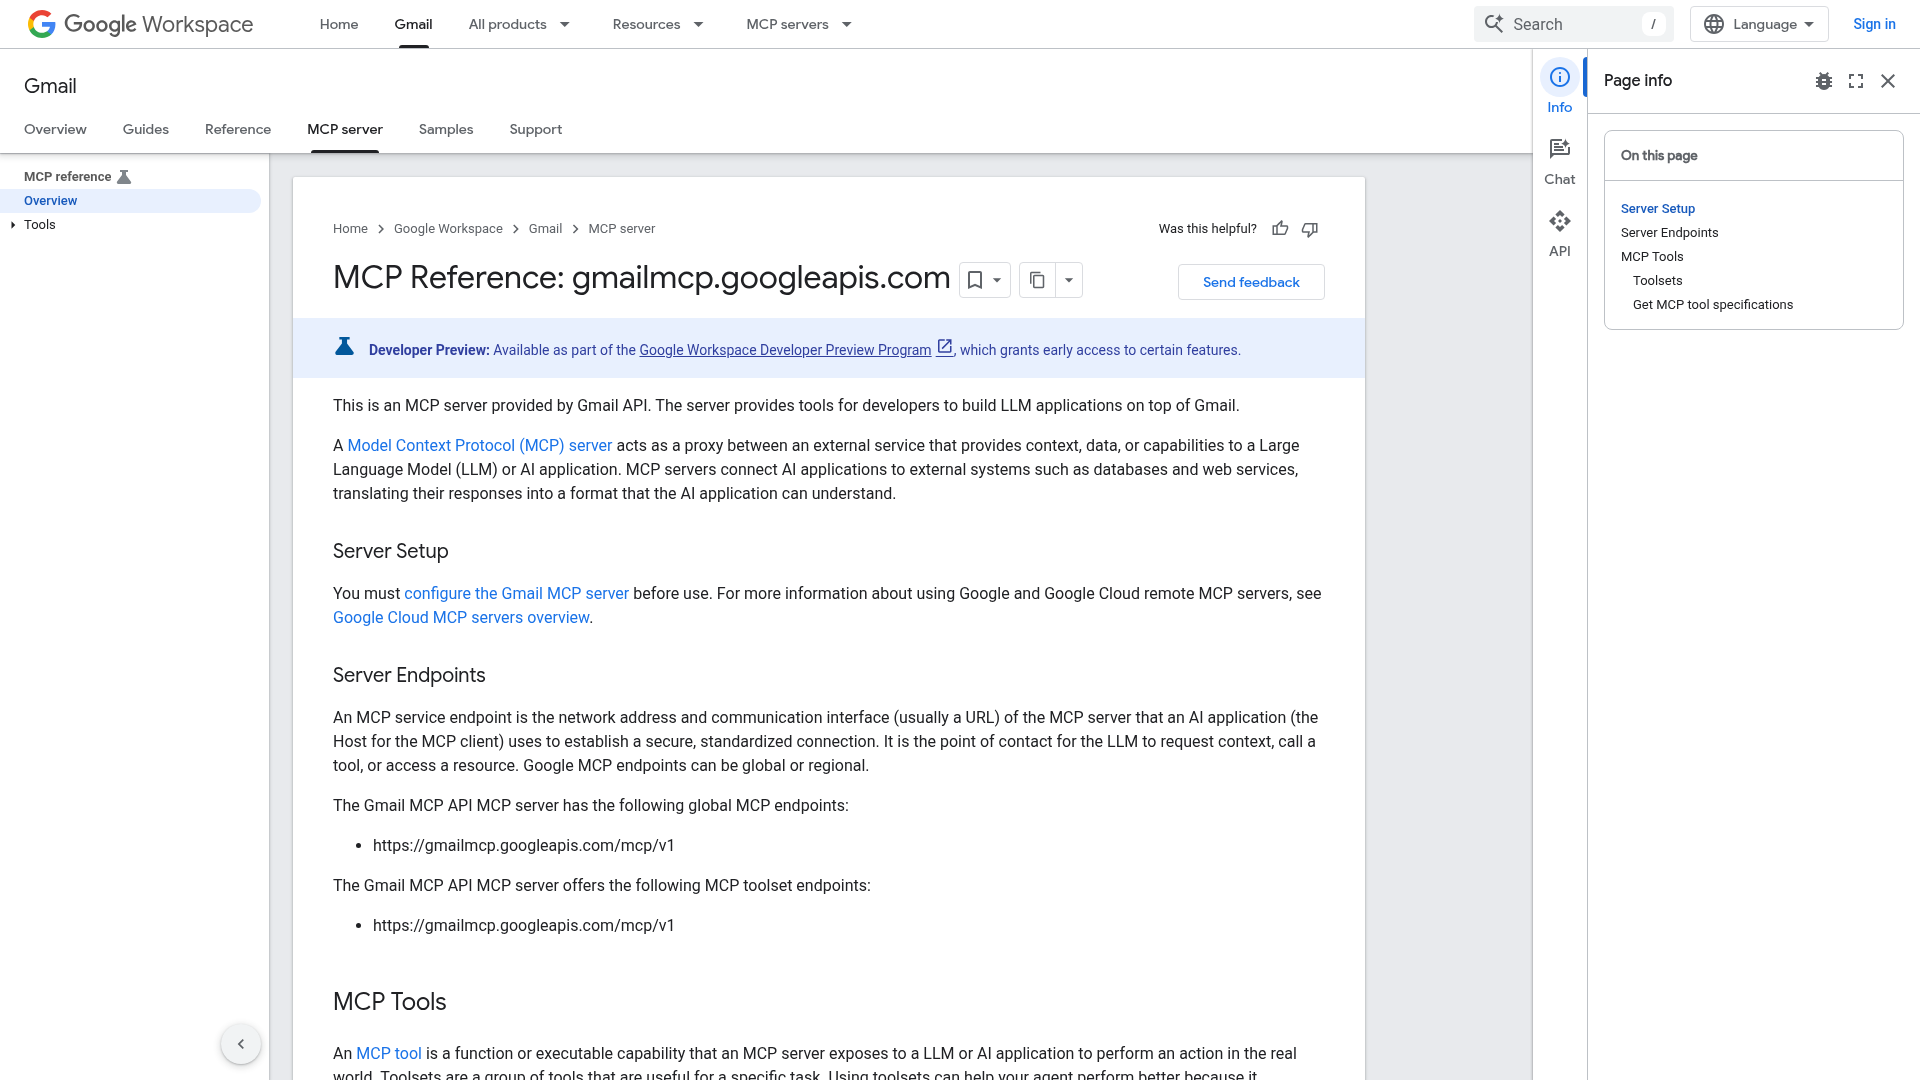Viewport: 1920px width, 1080px height.
Task: Click the bookmark icon beside page title
Action: point(975,280)
